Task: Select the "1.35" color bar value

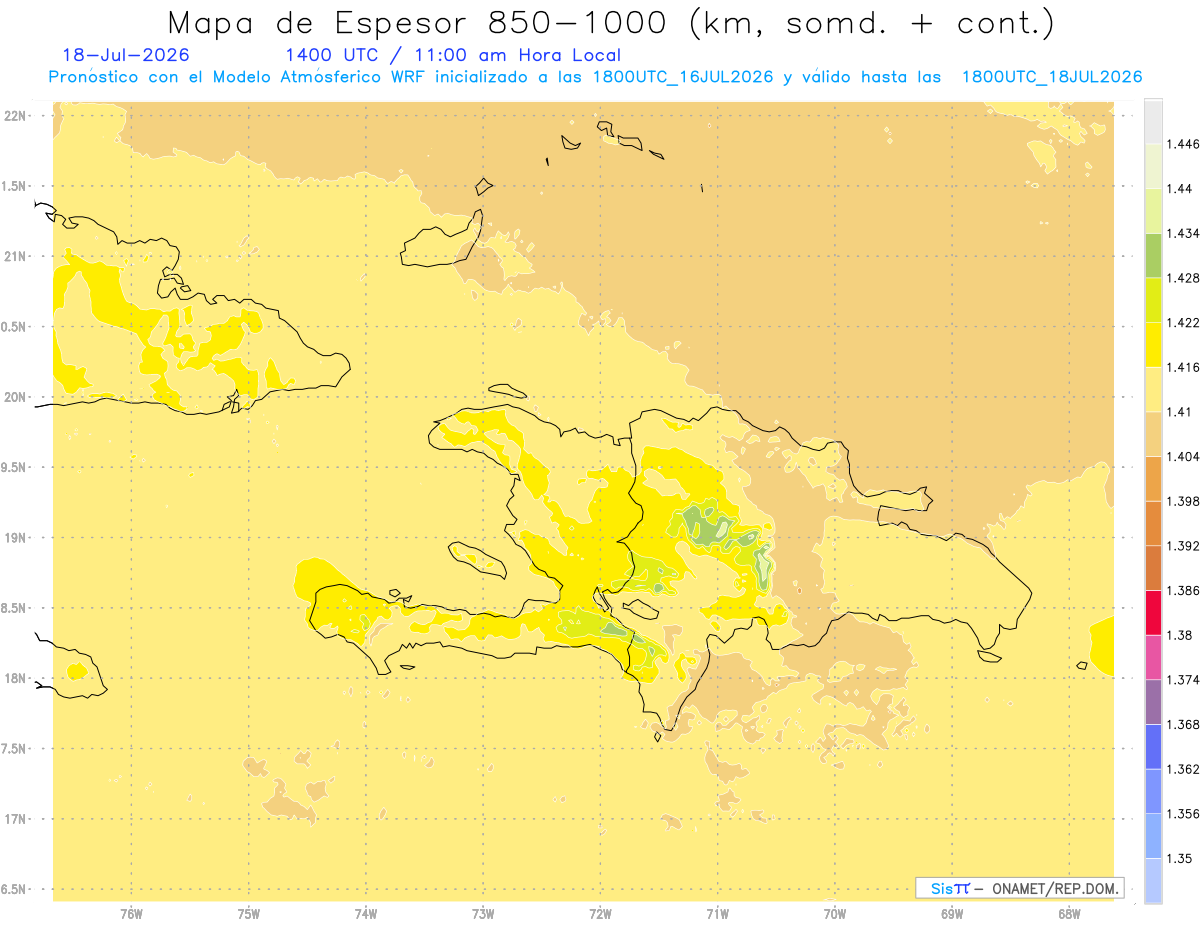Action: point(1179,858)
